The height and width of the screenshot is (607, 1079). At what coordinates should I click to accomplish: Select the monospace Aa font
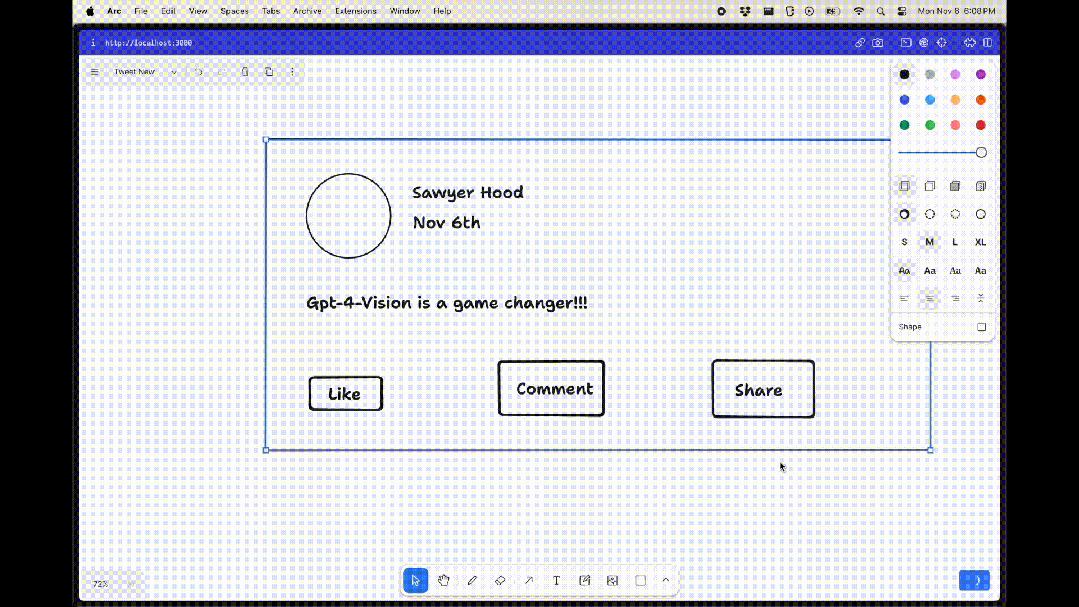pos(981,270)
